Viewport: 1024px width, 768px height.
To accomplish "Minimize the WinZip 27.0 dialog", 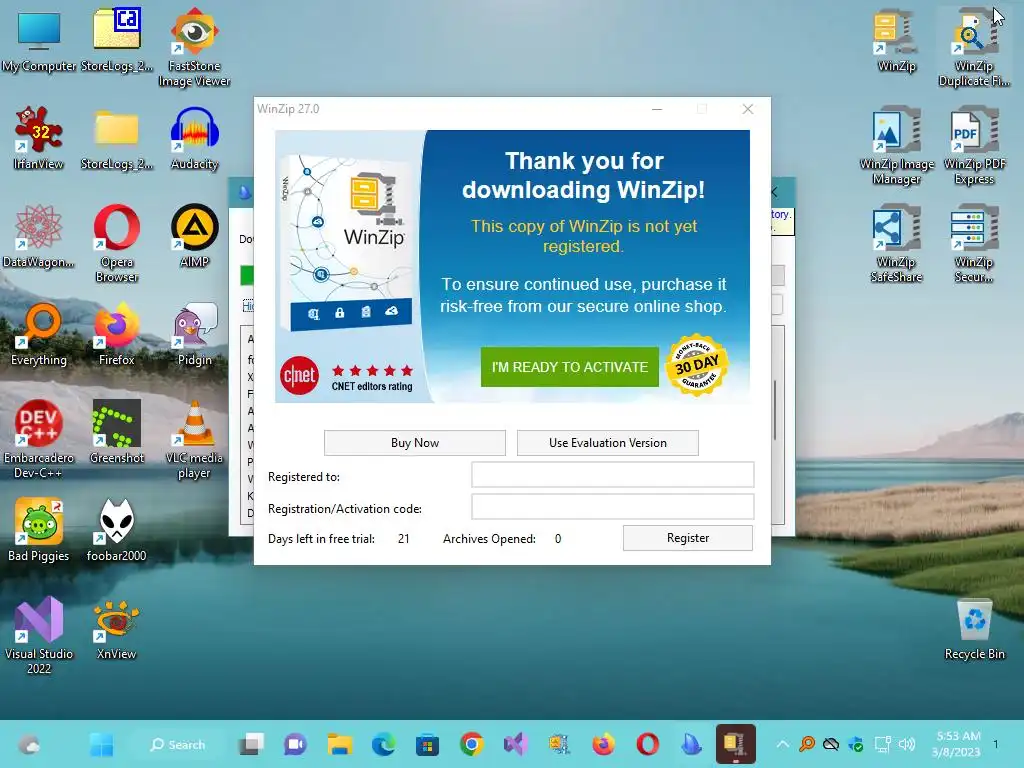I will tap(657, 109).
